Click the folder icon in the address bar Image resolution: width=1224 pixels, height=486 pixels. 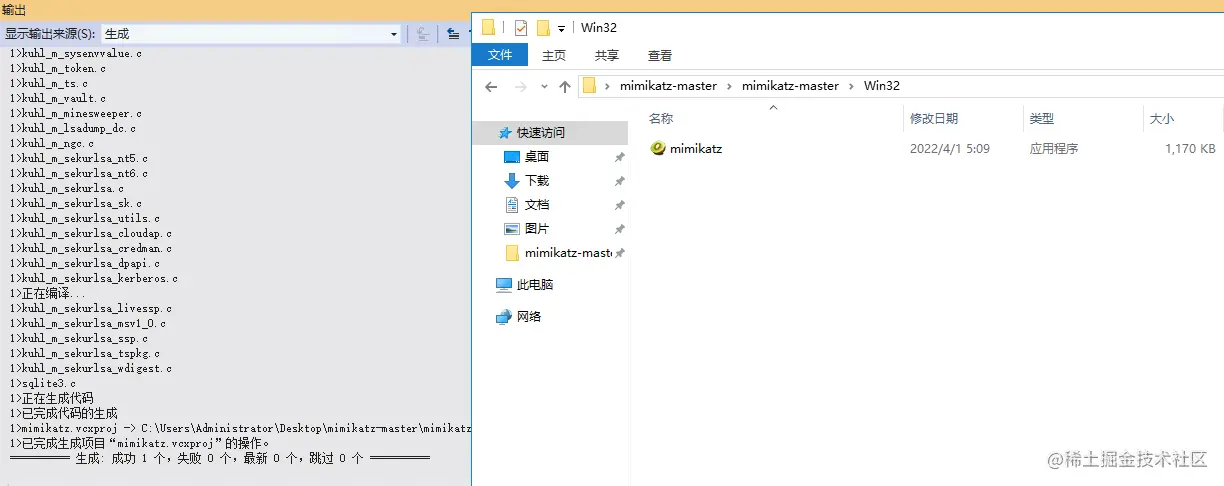[589, 85]
